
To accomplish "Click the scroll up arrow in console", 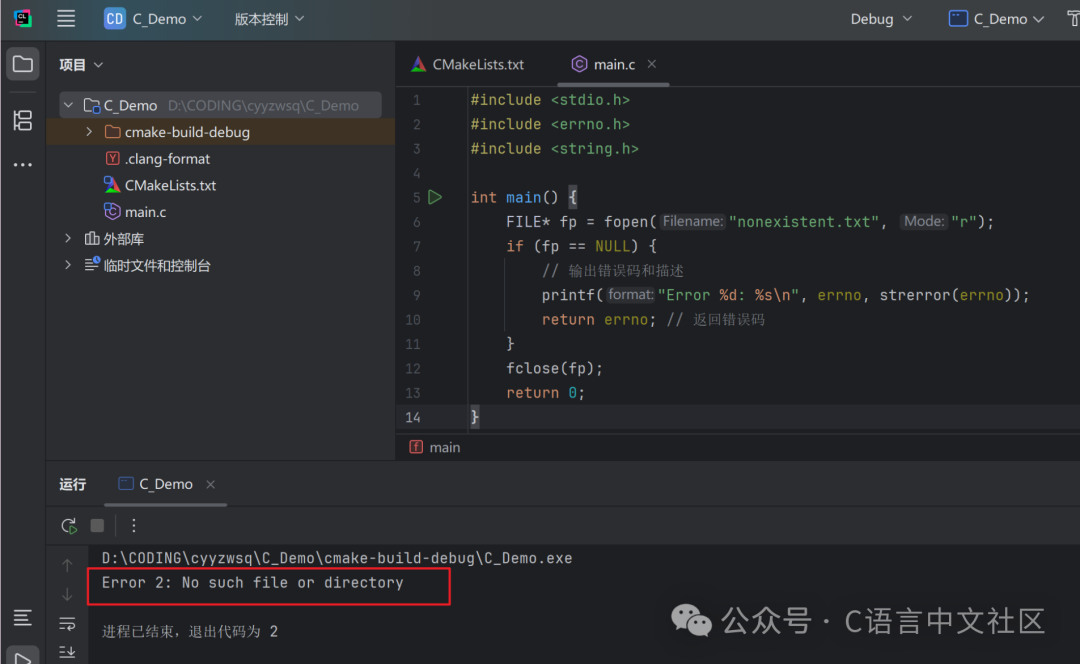I will [x=67, y=566].
